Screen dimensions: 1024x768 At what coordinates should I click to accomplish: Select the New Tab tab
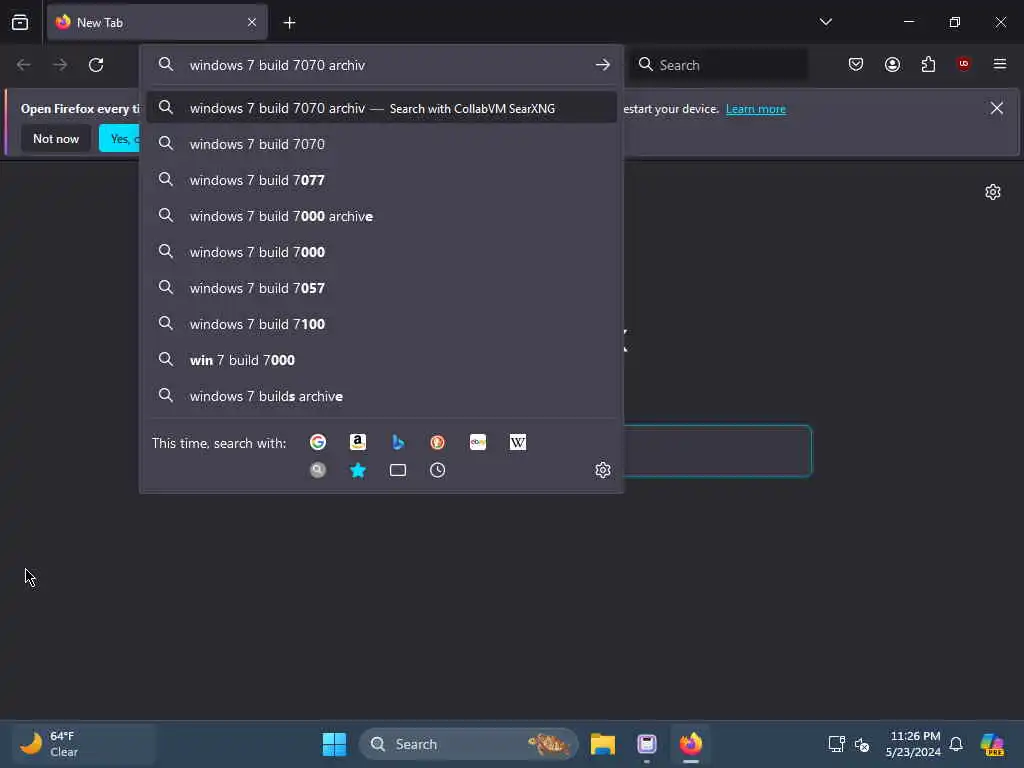point(157,22)
